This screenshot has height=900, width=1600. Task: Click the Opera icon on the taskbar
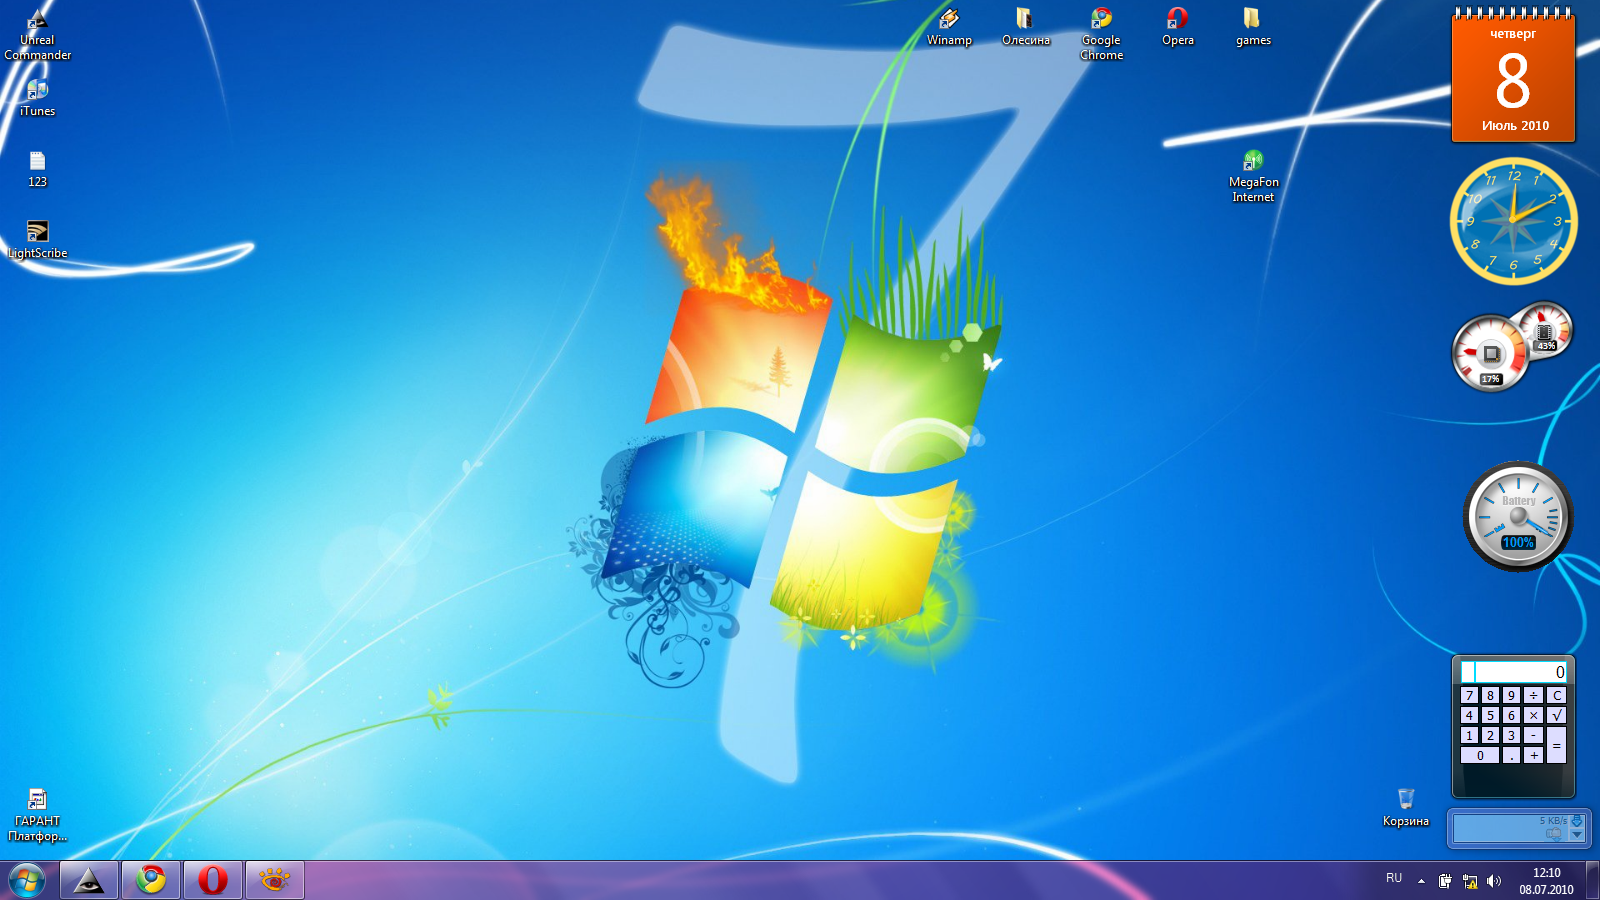coord(213,880)
